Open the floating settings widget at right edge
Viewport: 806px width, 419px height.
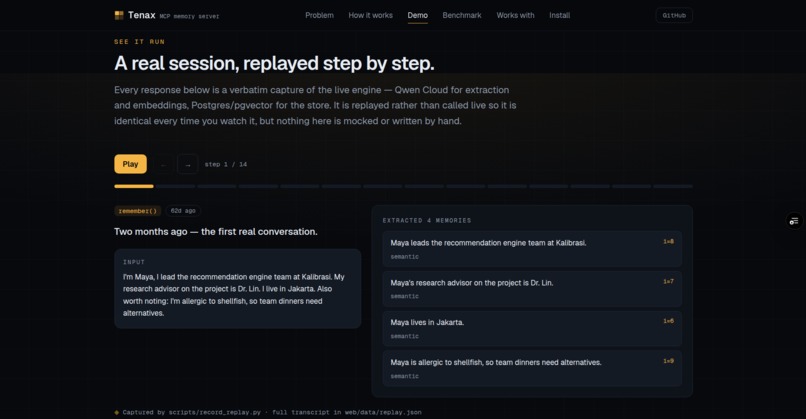794,221
